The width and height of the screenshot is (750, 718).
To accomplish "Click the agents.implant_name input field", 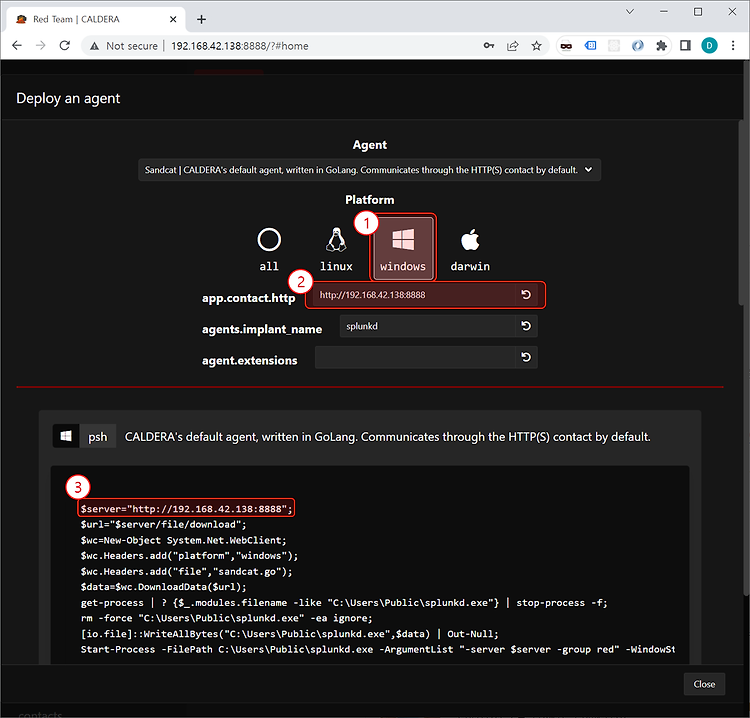I will pyautogui.click(x=427, y=326).
